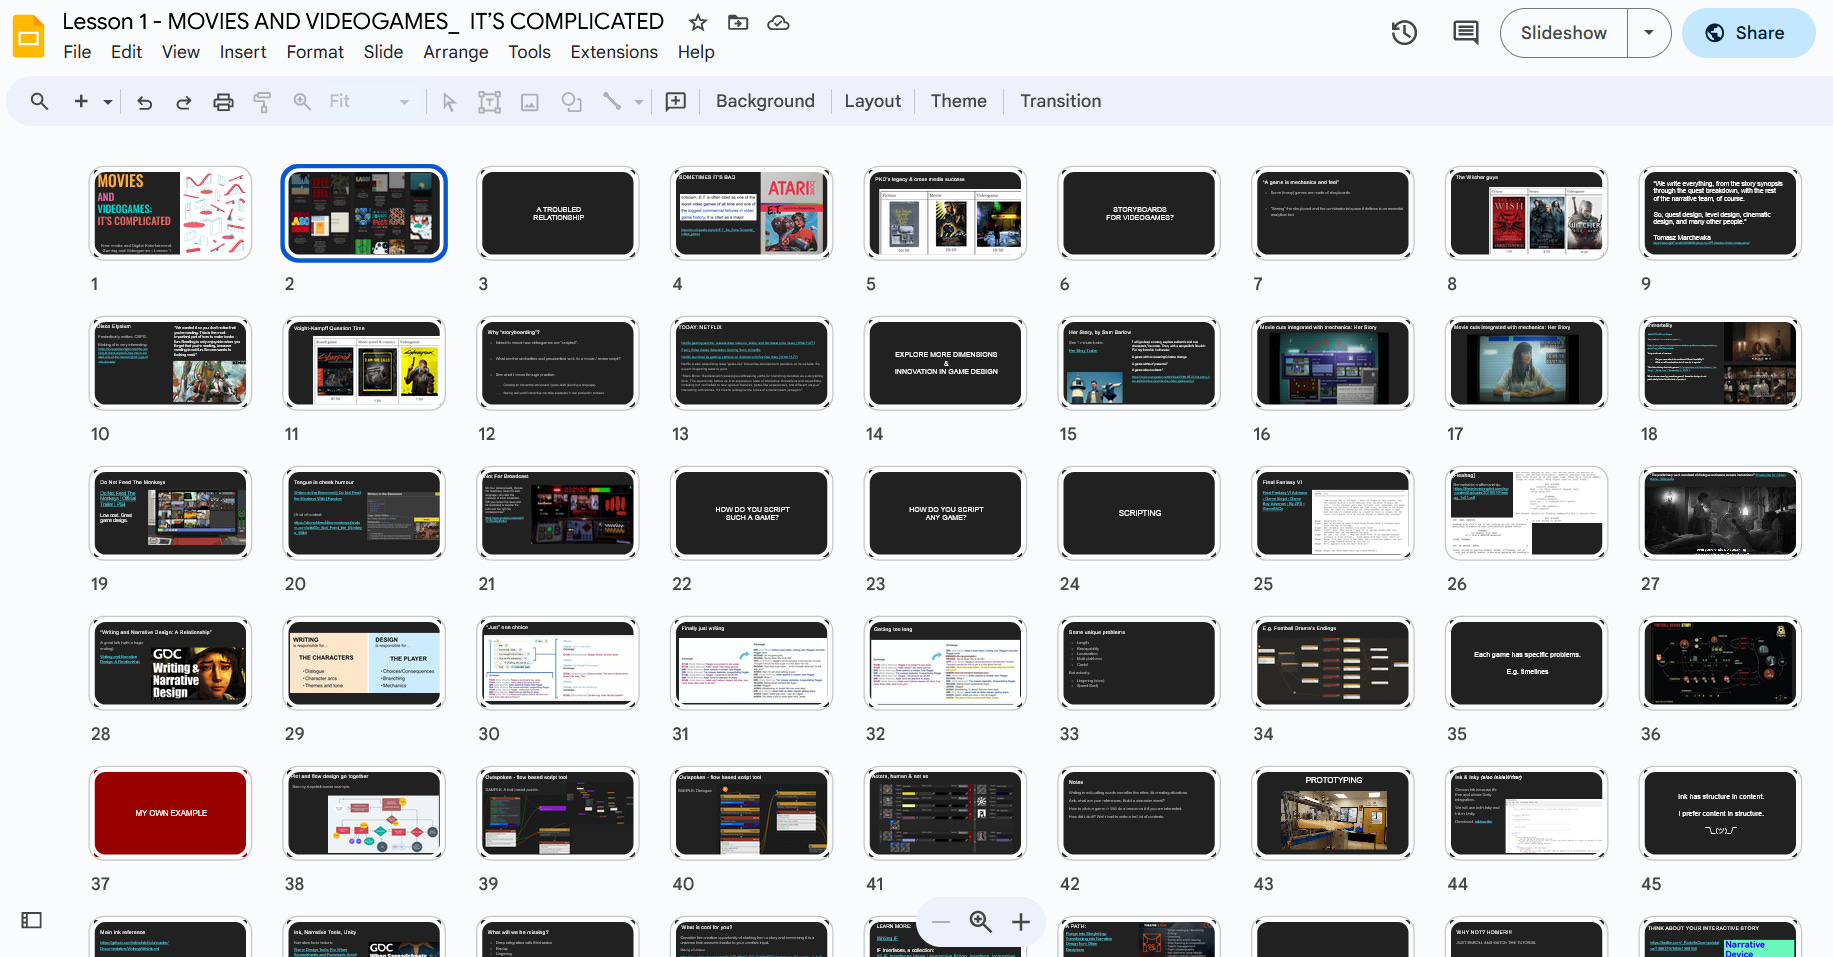Add a comment toolbar icon
Viewport: 1833px width, 957px height.
point(676,101)
